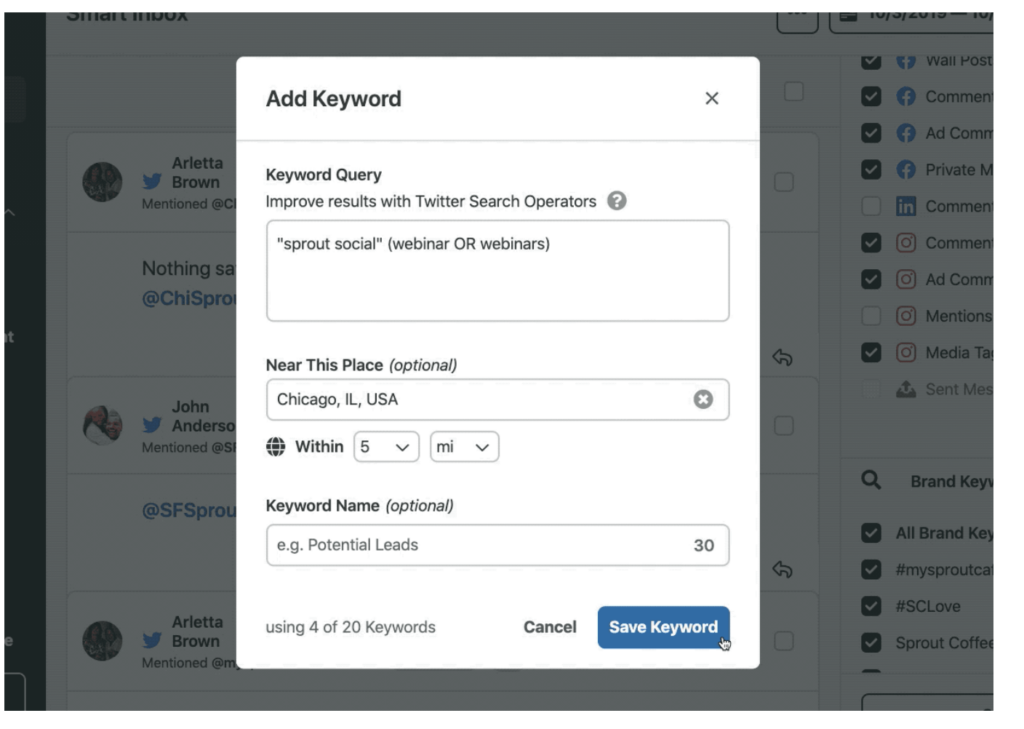Screen dimensions: 1024x729
Task: Toggle All Brand Keywords checkbox
Action: [871, 533]
